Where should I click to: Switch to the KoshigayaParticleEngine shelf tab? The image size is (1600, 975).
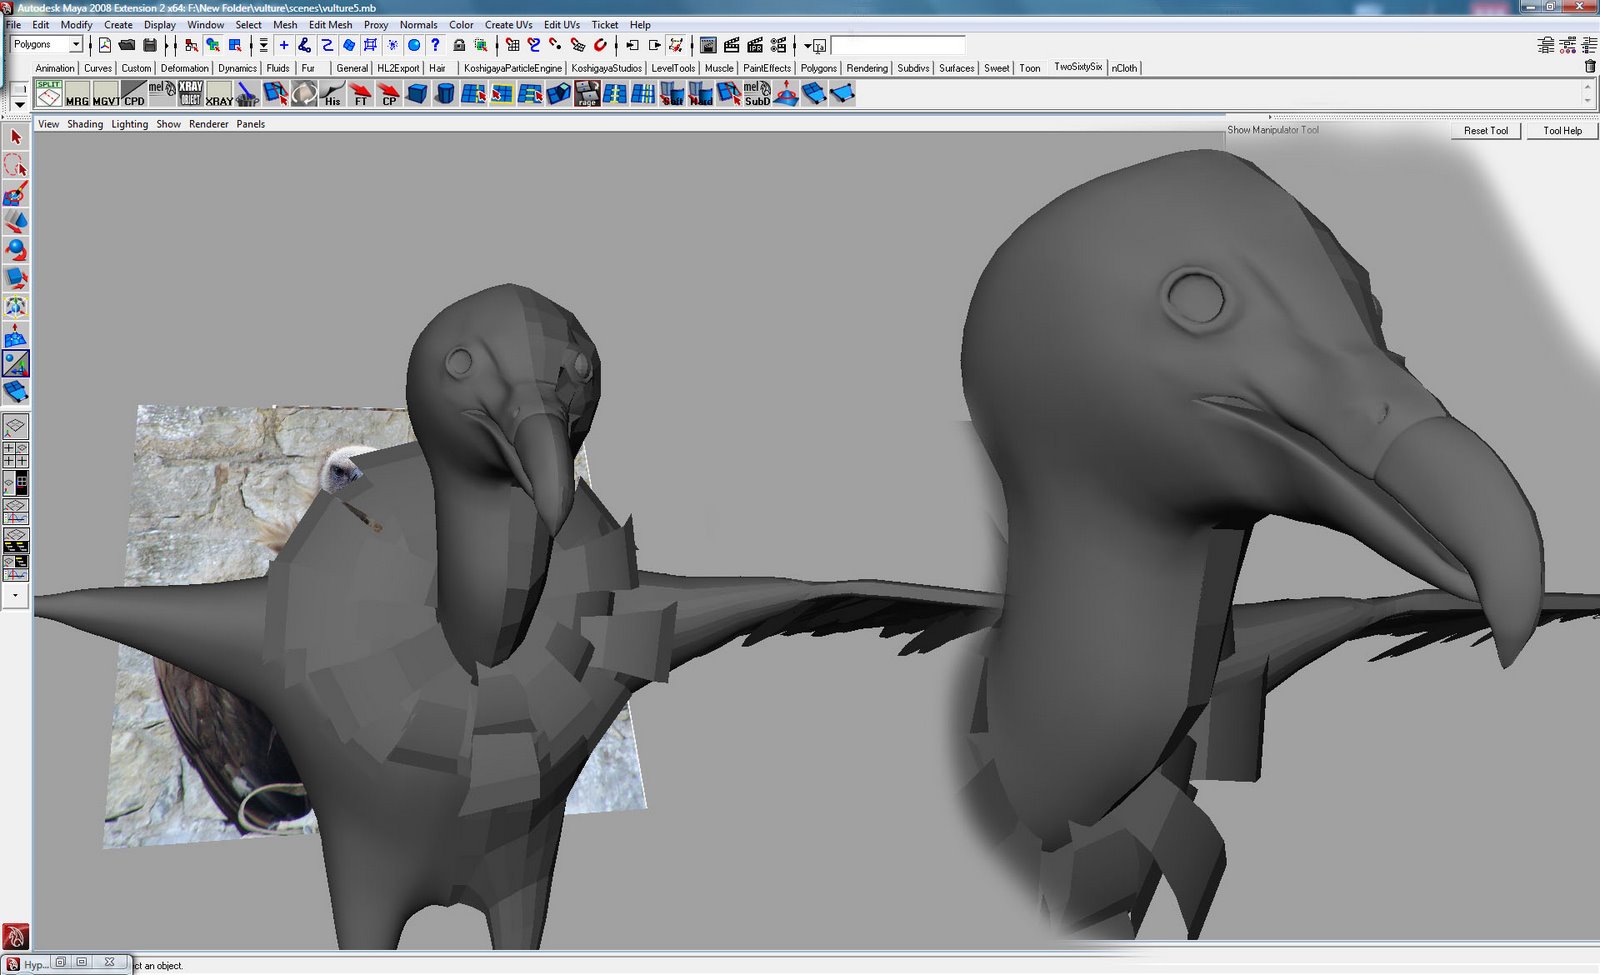tap(513, 68)
